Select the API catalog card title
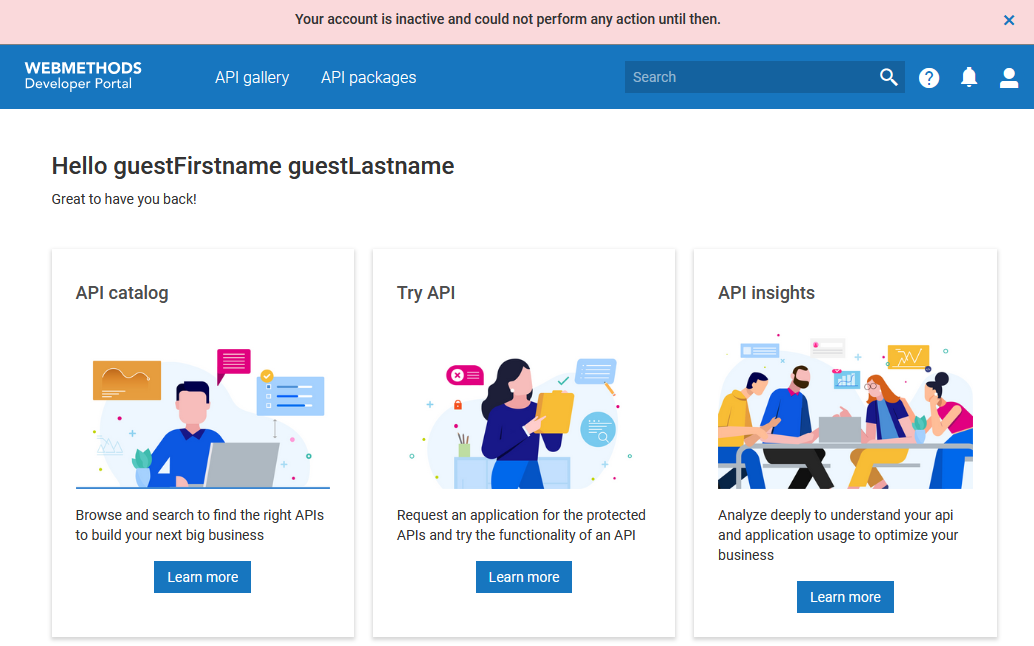 (122, 293)
